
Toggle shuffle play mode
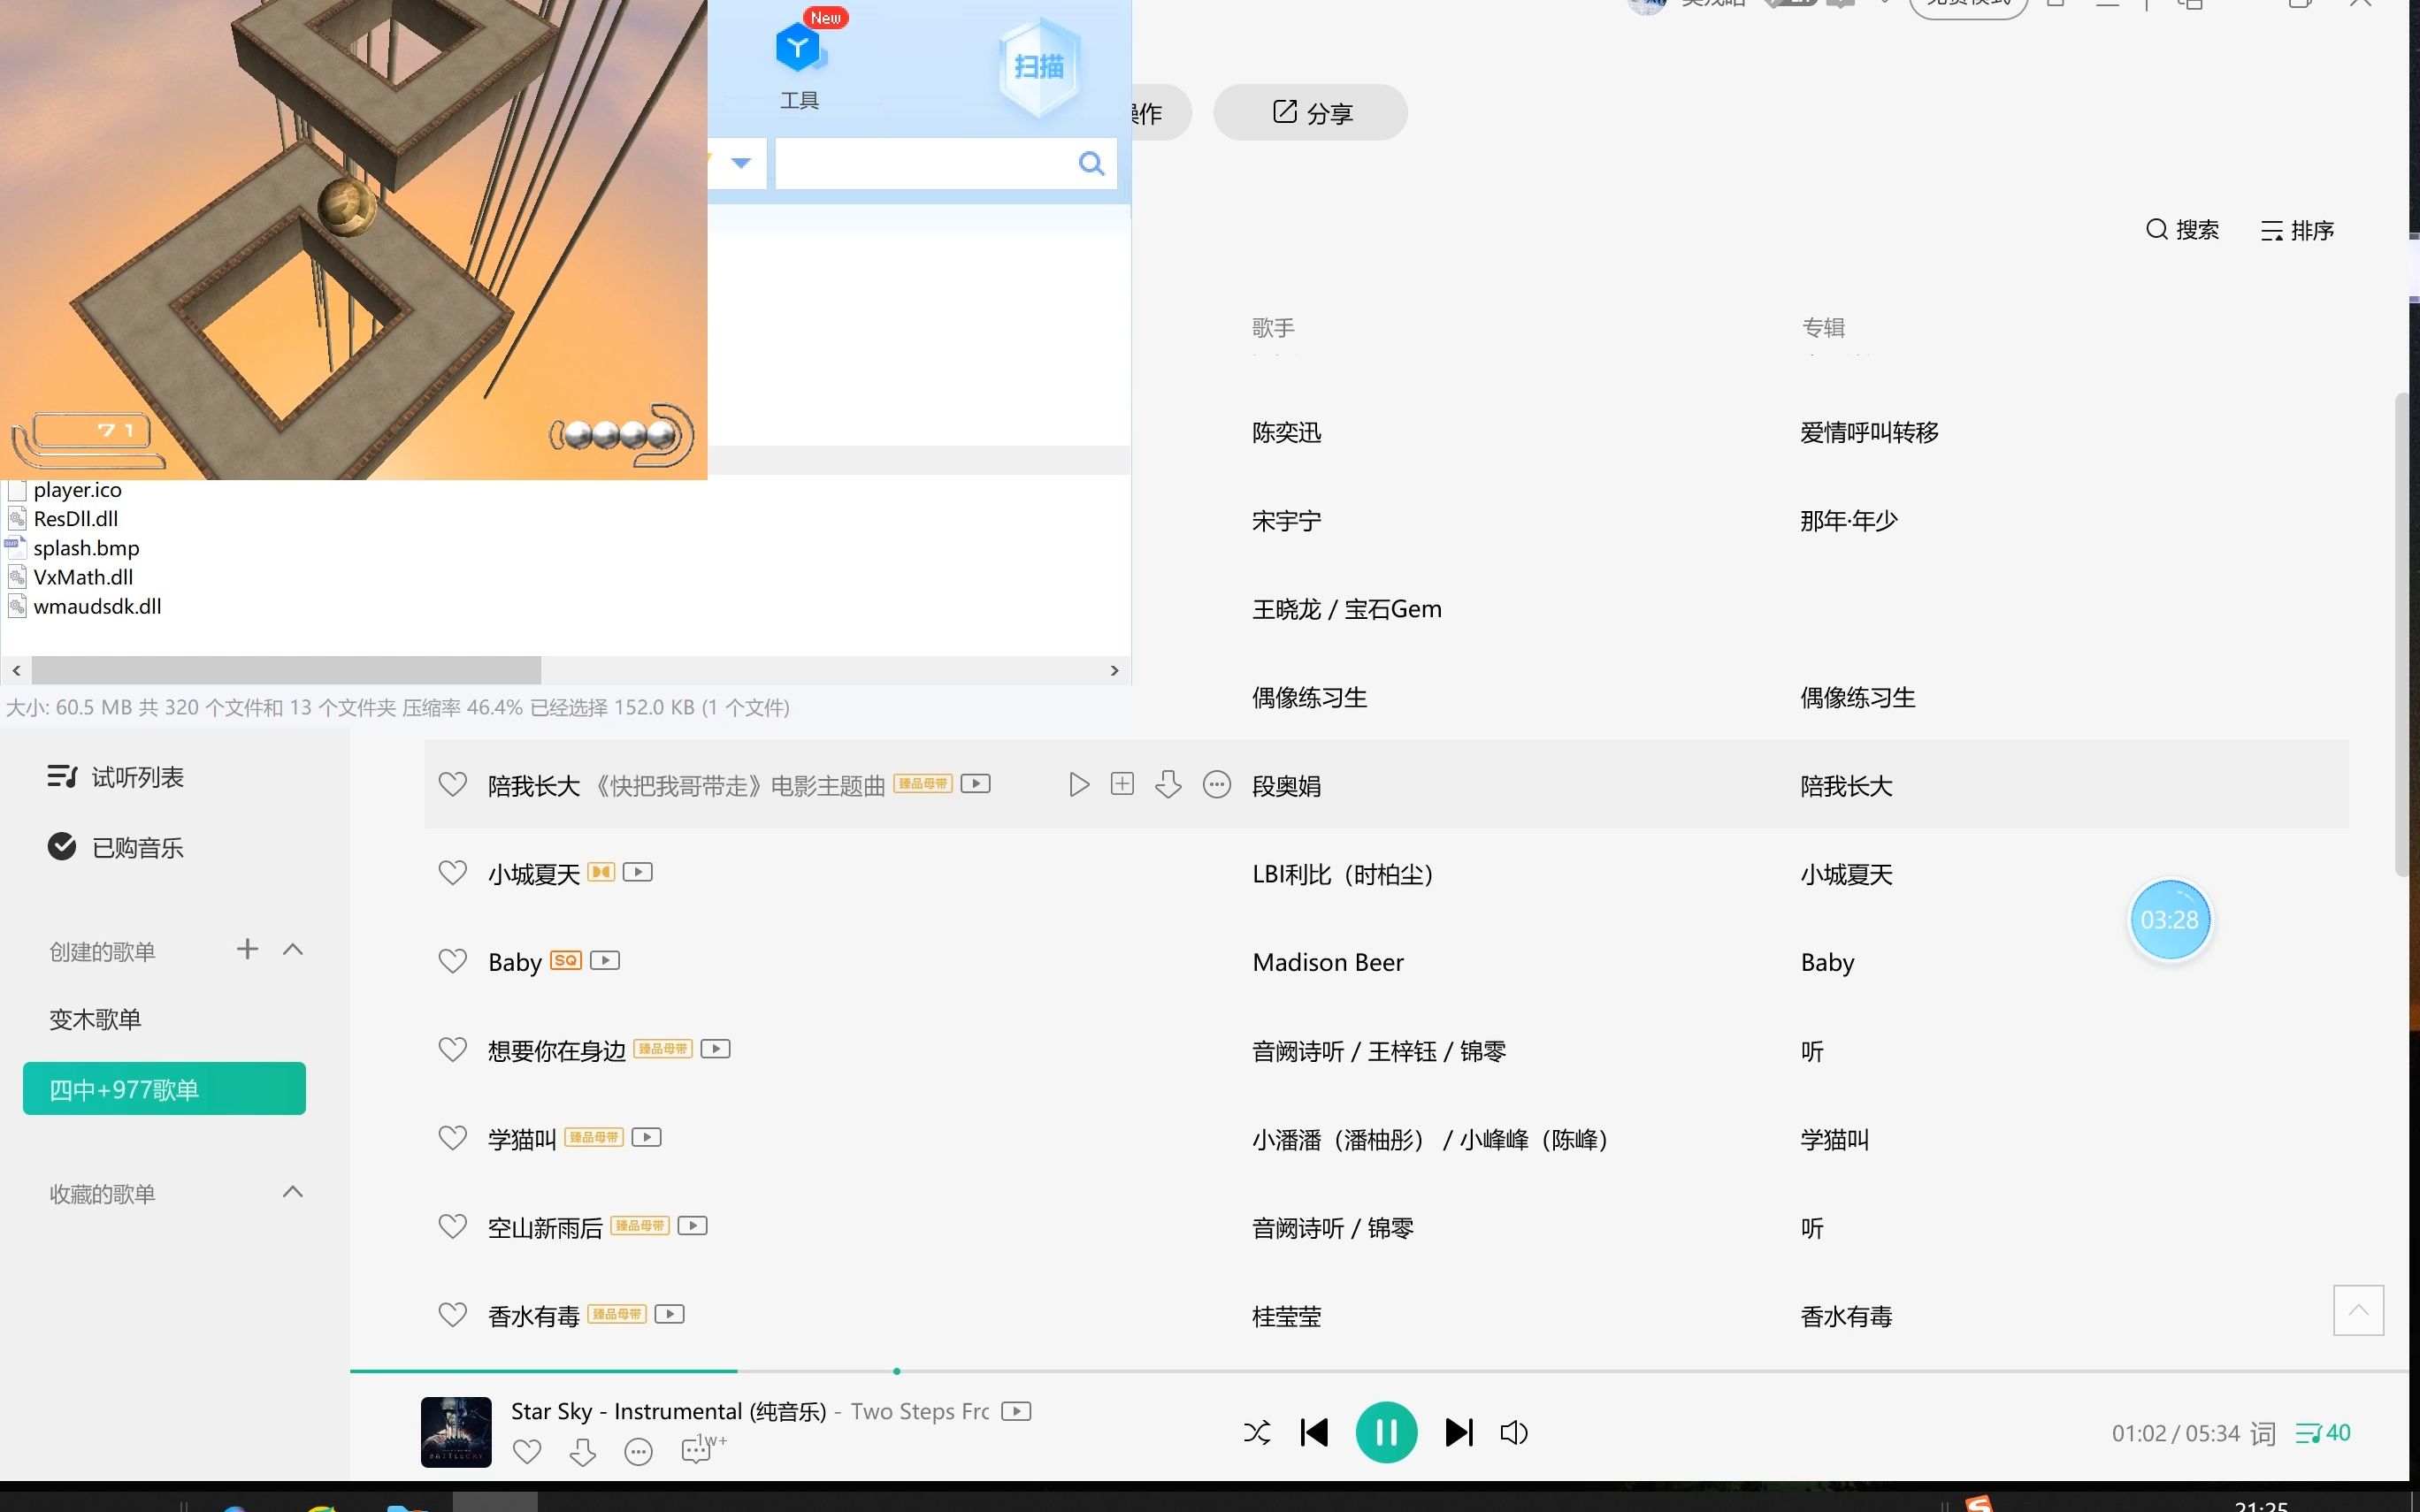tap(1257, 1433)
